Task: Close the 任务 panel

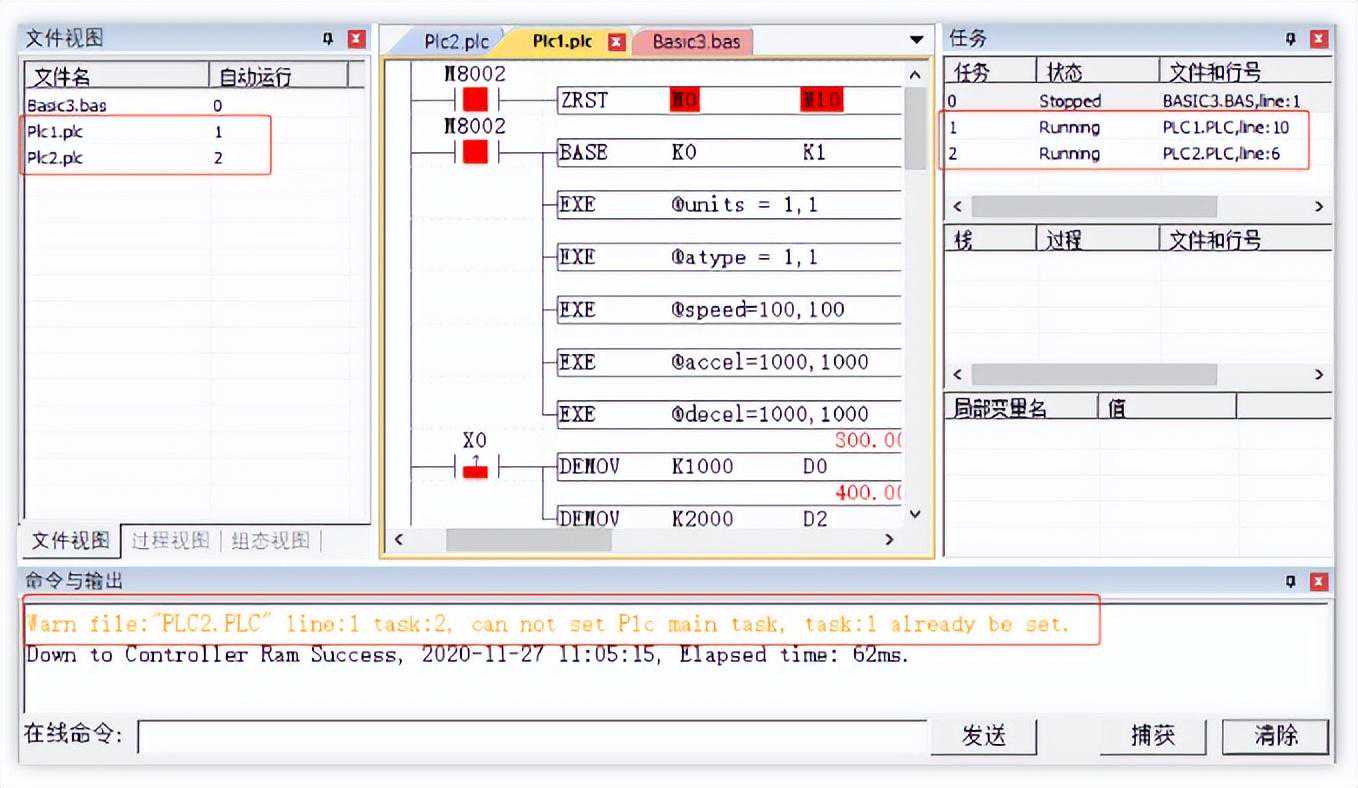Action: (1319, 39)
